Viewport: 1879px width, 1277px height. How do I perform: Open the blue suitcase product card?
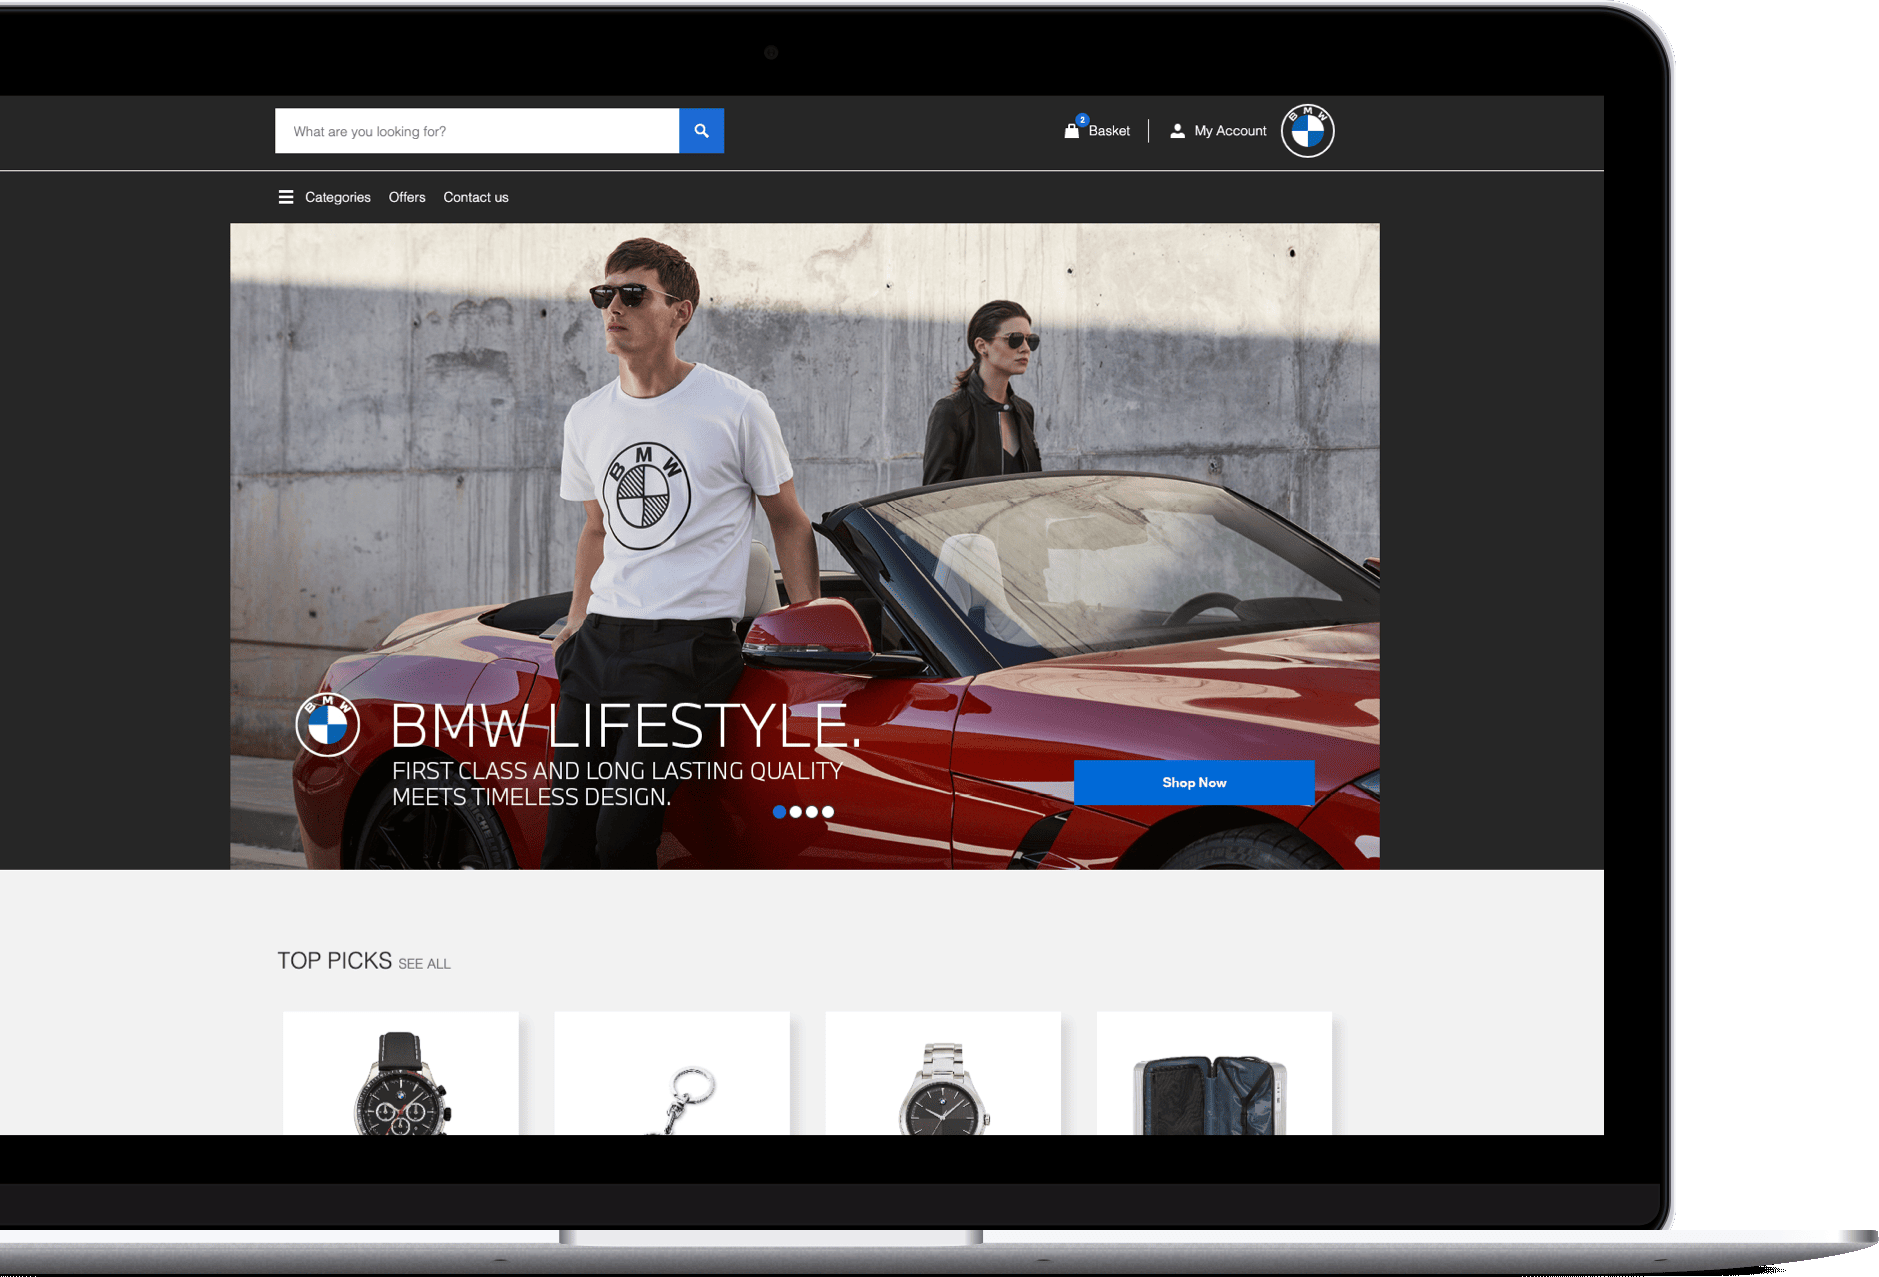tap(1214, 1073)
